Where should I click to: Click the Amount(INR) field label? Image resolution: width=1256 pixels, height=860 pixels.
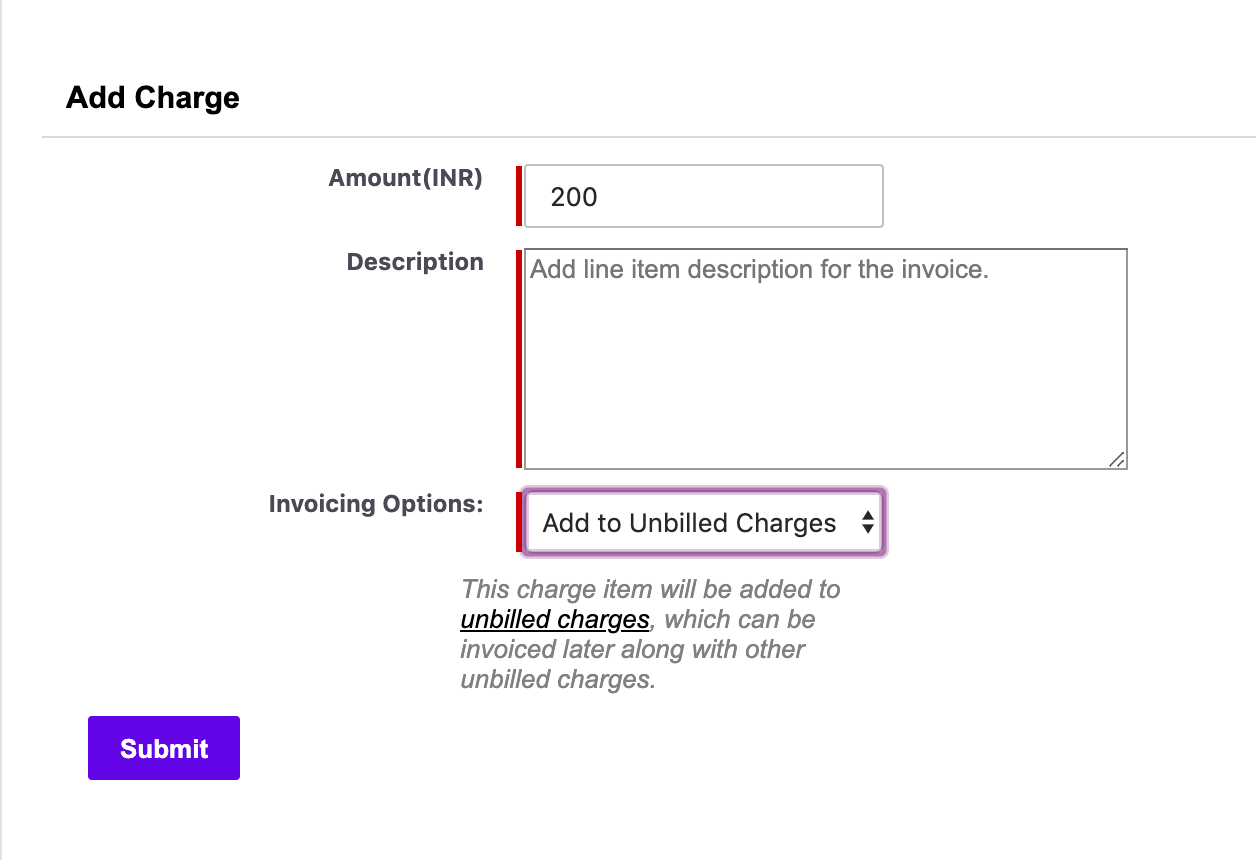[x=405, y=178]
